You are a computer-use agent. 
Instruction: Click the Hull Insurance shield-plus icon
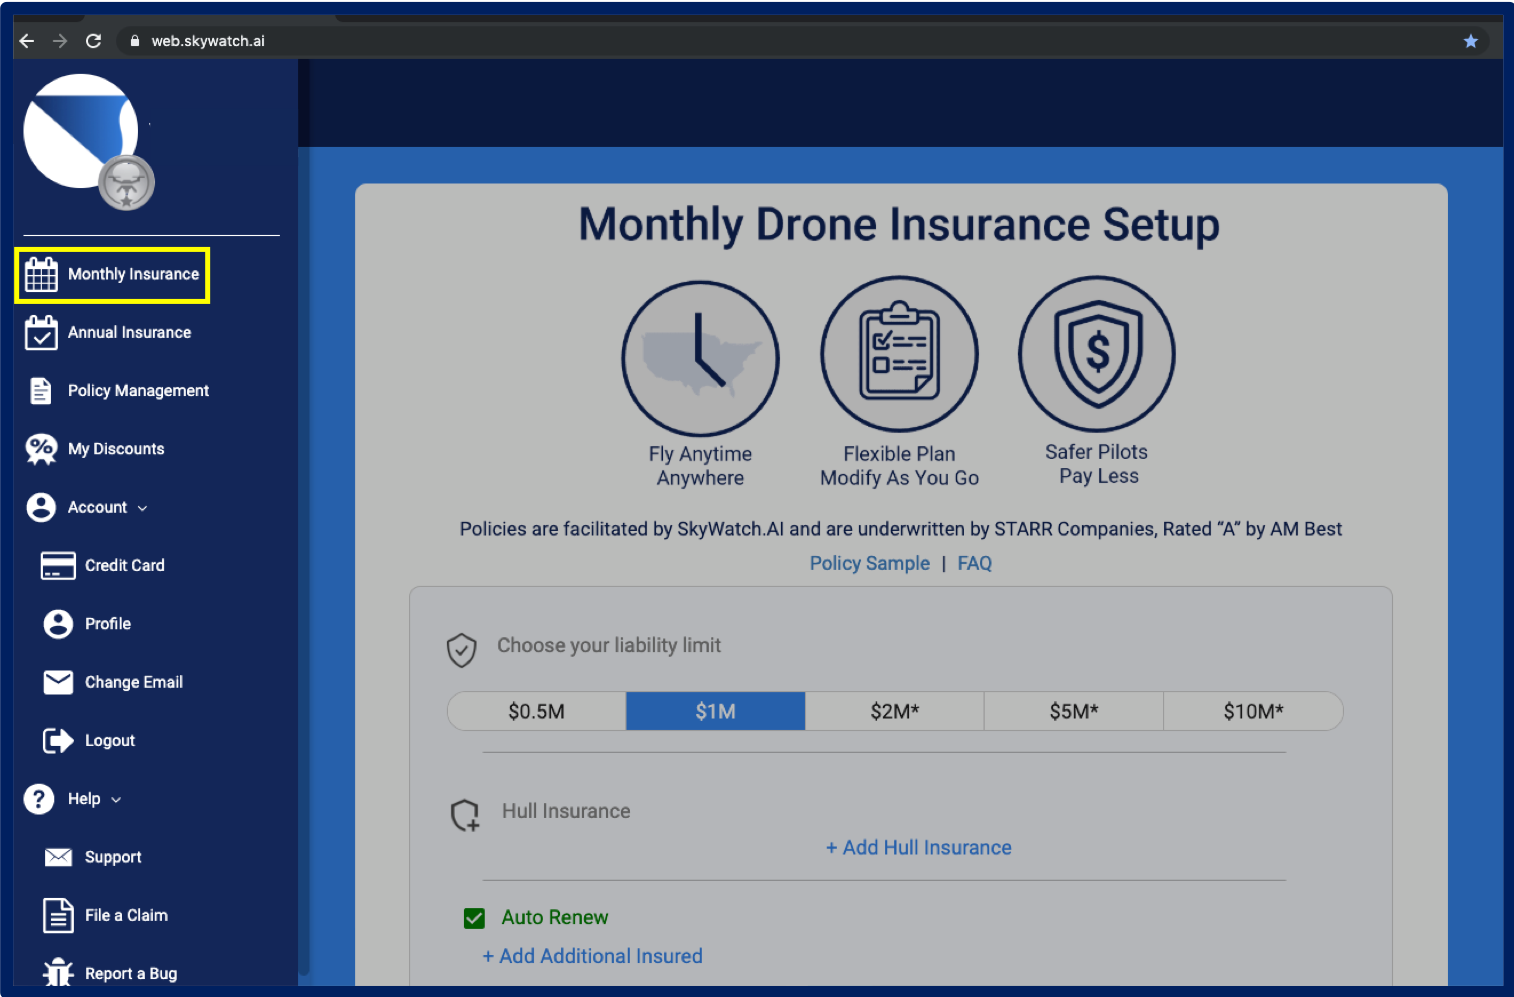point(465,815)
